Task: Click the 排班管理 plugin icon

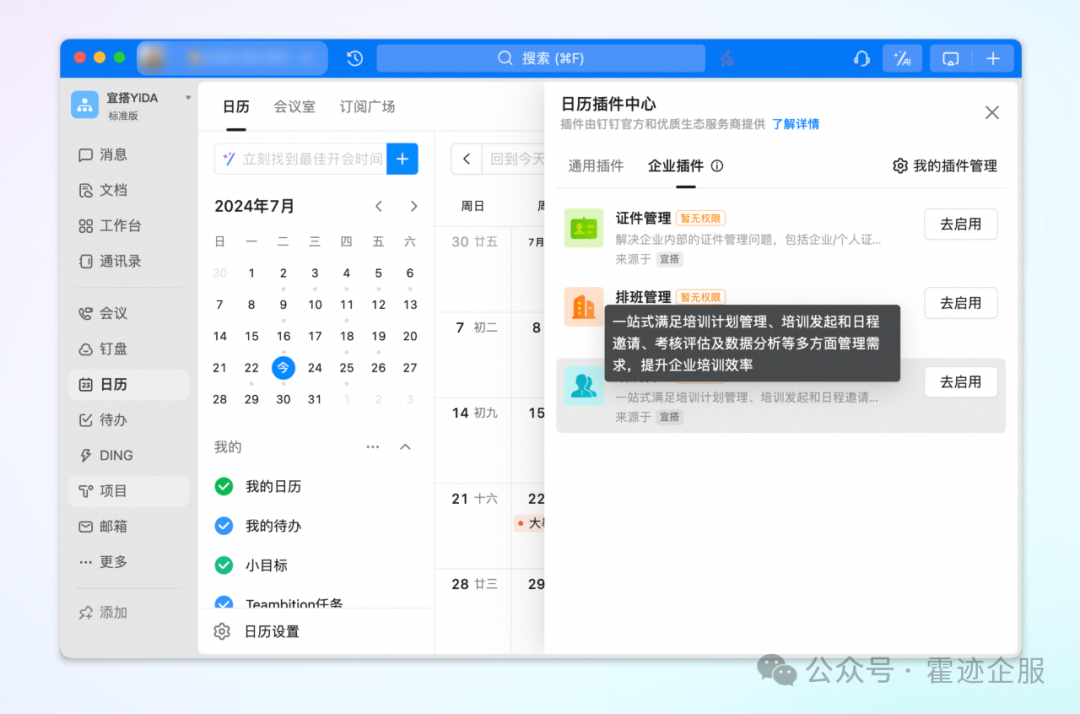Action: point(583,306)
